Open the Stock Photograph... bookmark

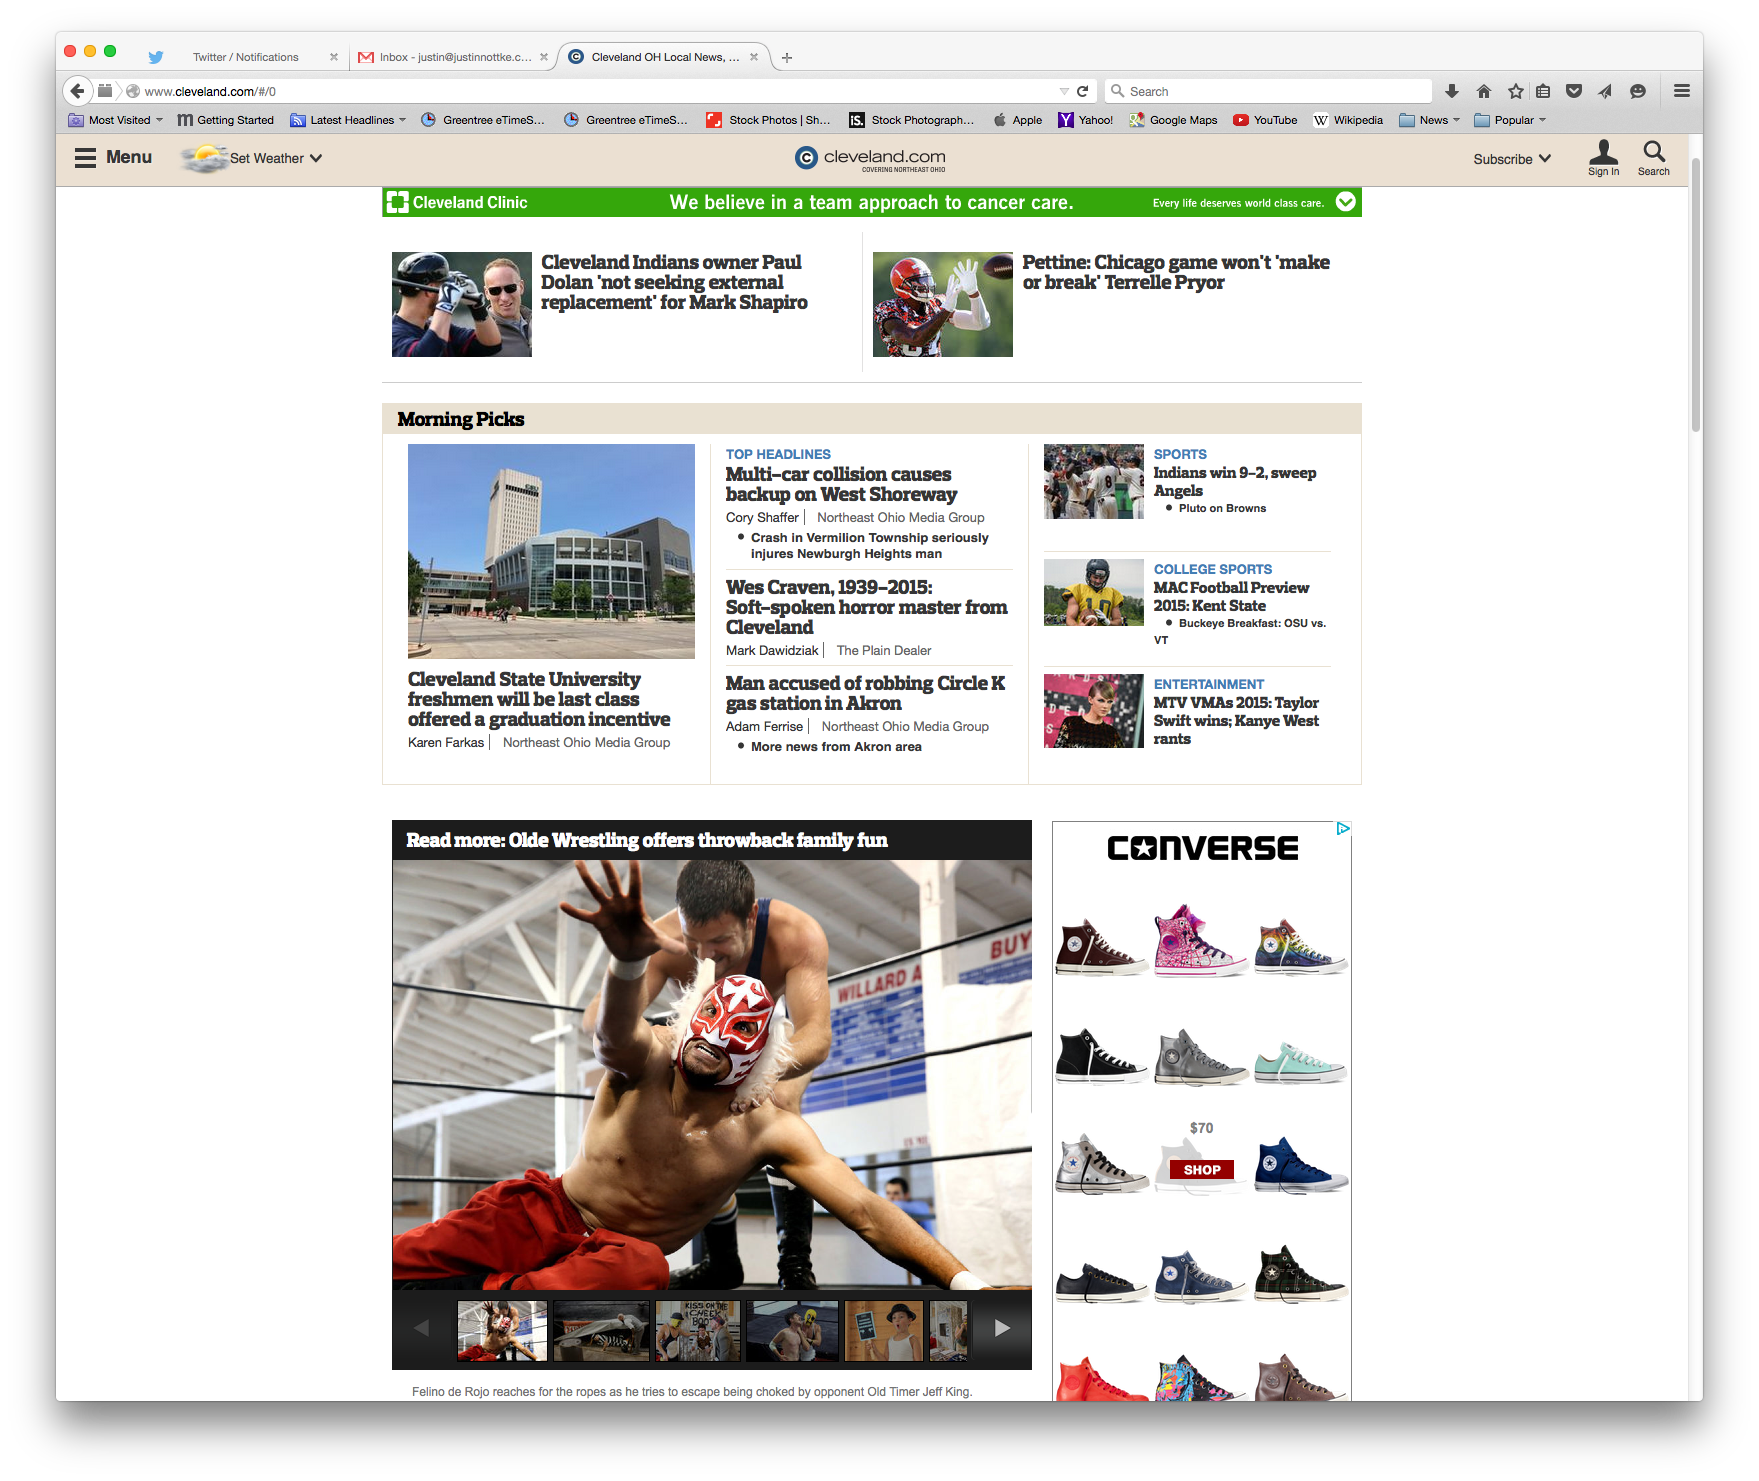tap(911, 120)
